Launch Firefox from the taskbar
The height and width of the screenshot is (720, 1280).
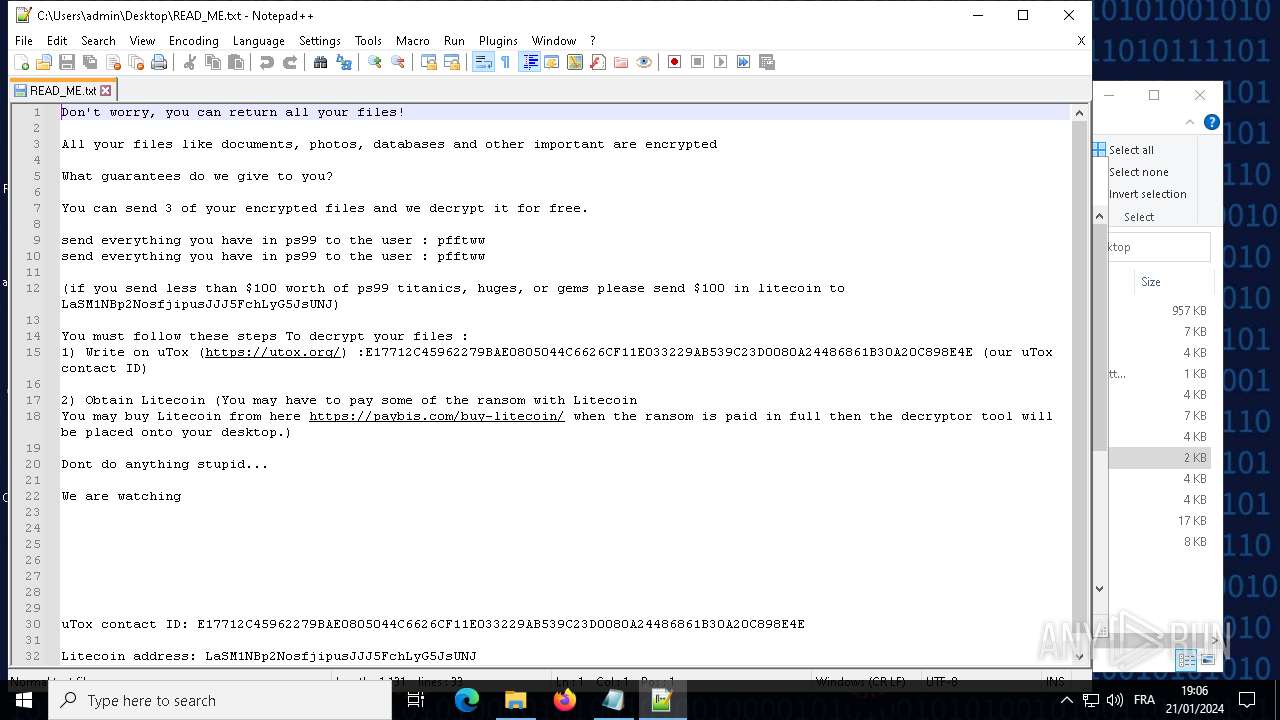[565, 700]
